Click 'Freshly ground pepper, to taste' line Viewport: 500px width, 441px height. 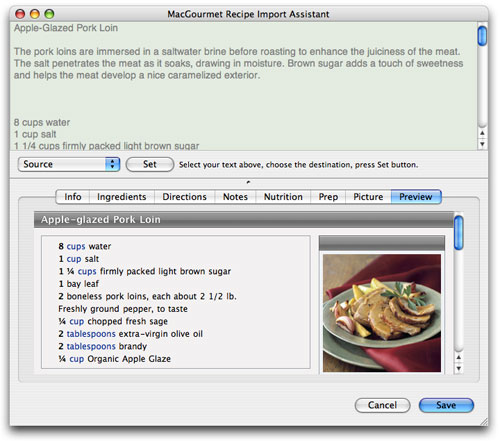(x=123, y=309)
